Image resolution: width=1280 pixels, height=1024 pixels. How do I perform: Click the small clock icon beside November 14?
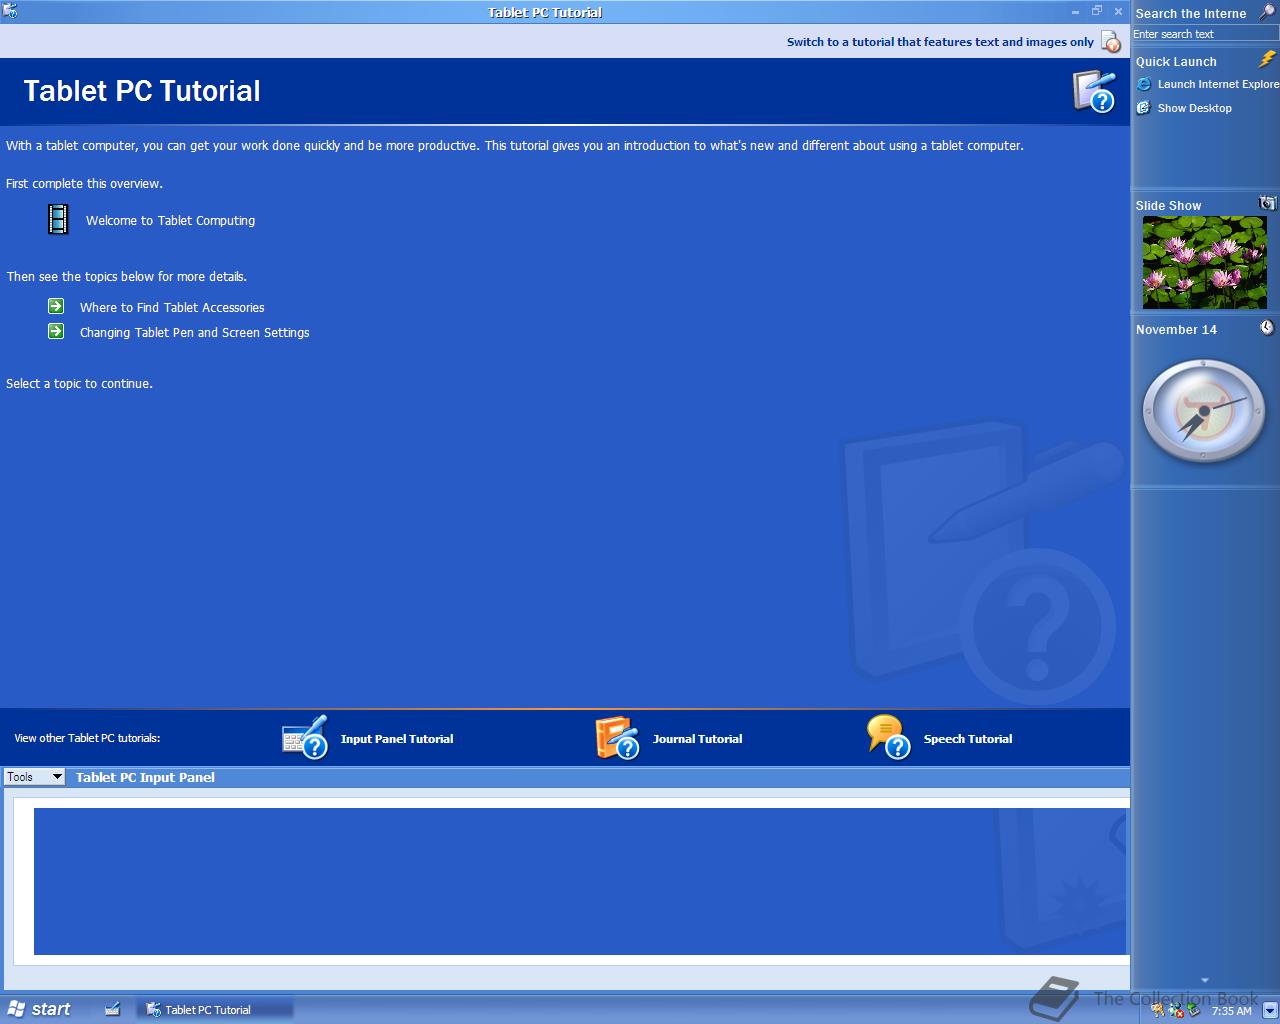coord(1267,328)
